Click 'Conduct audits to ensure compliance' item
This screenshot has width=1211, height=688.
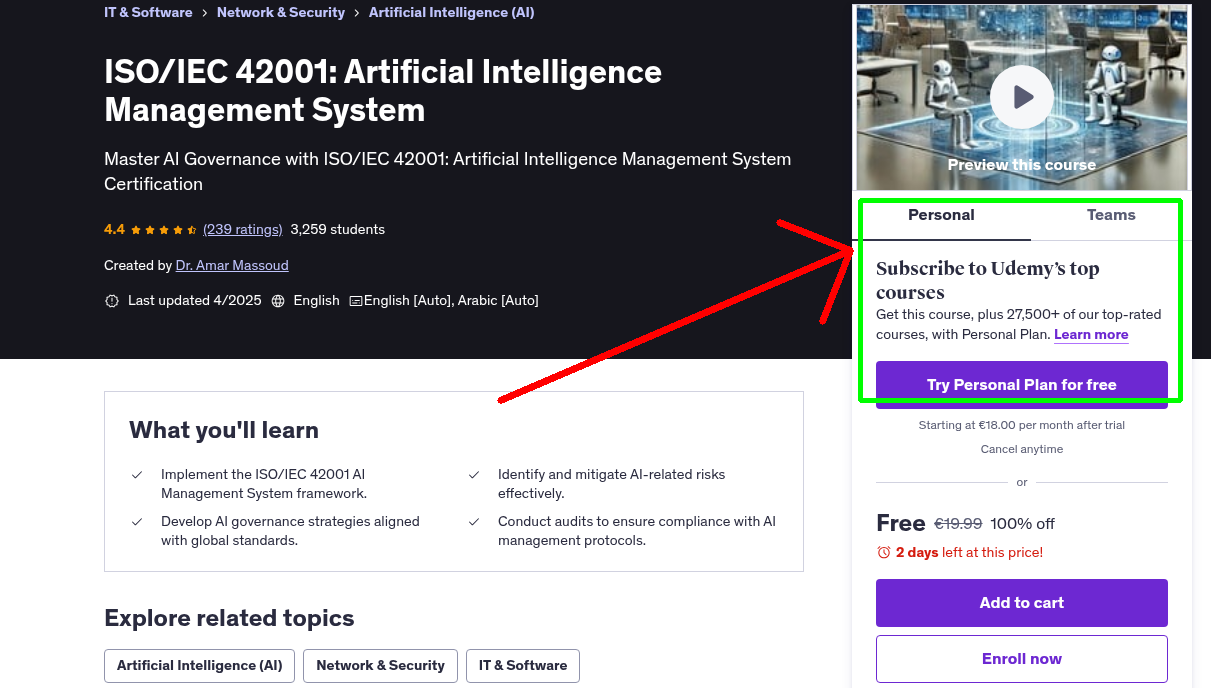[x=637, y=531]
